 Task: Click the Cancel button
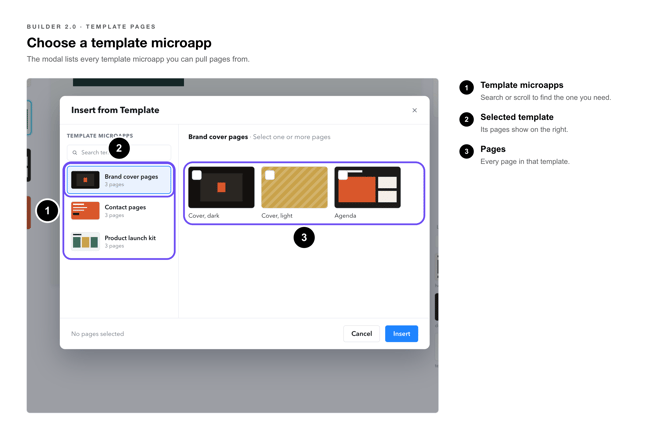361,333
